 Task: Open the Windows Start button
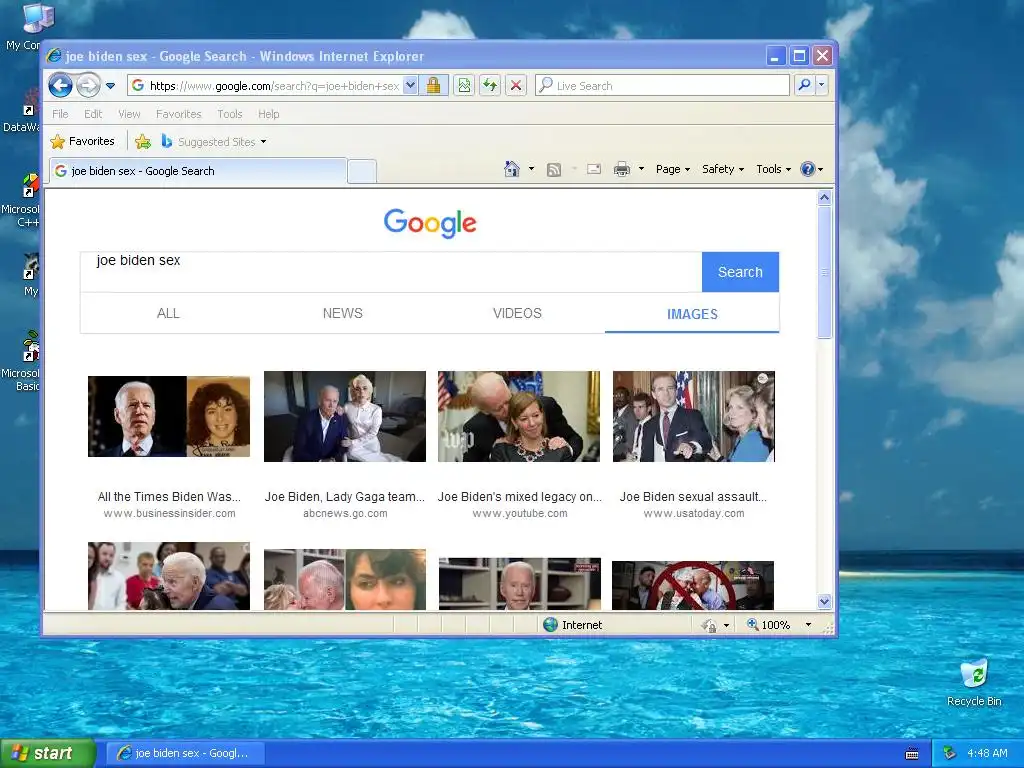click(x=48, y=753)
